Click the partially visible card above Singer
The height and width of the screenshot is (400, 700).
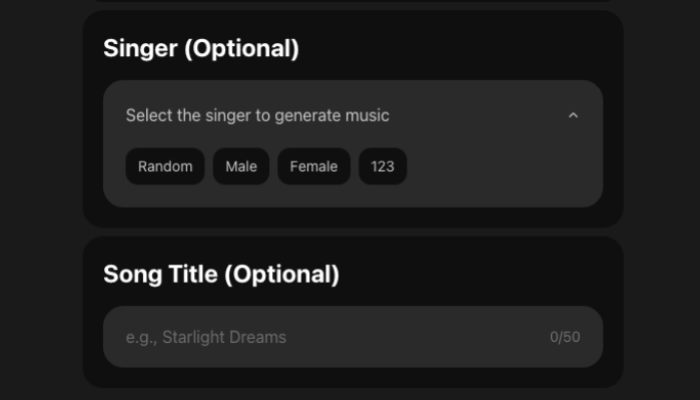point(352,2)
